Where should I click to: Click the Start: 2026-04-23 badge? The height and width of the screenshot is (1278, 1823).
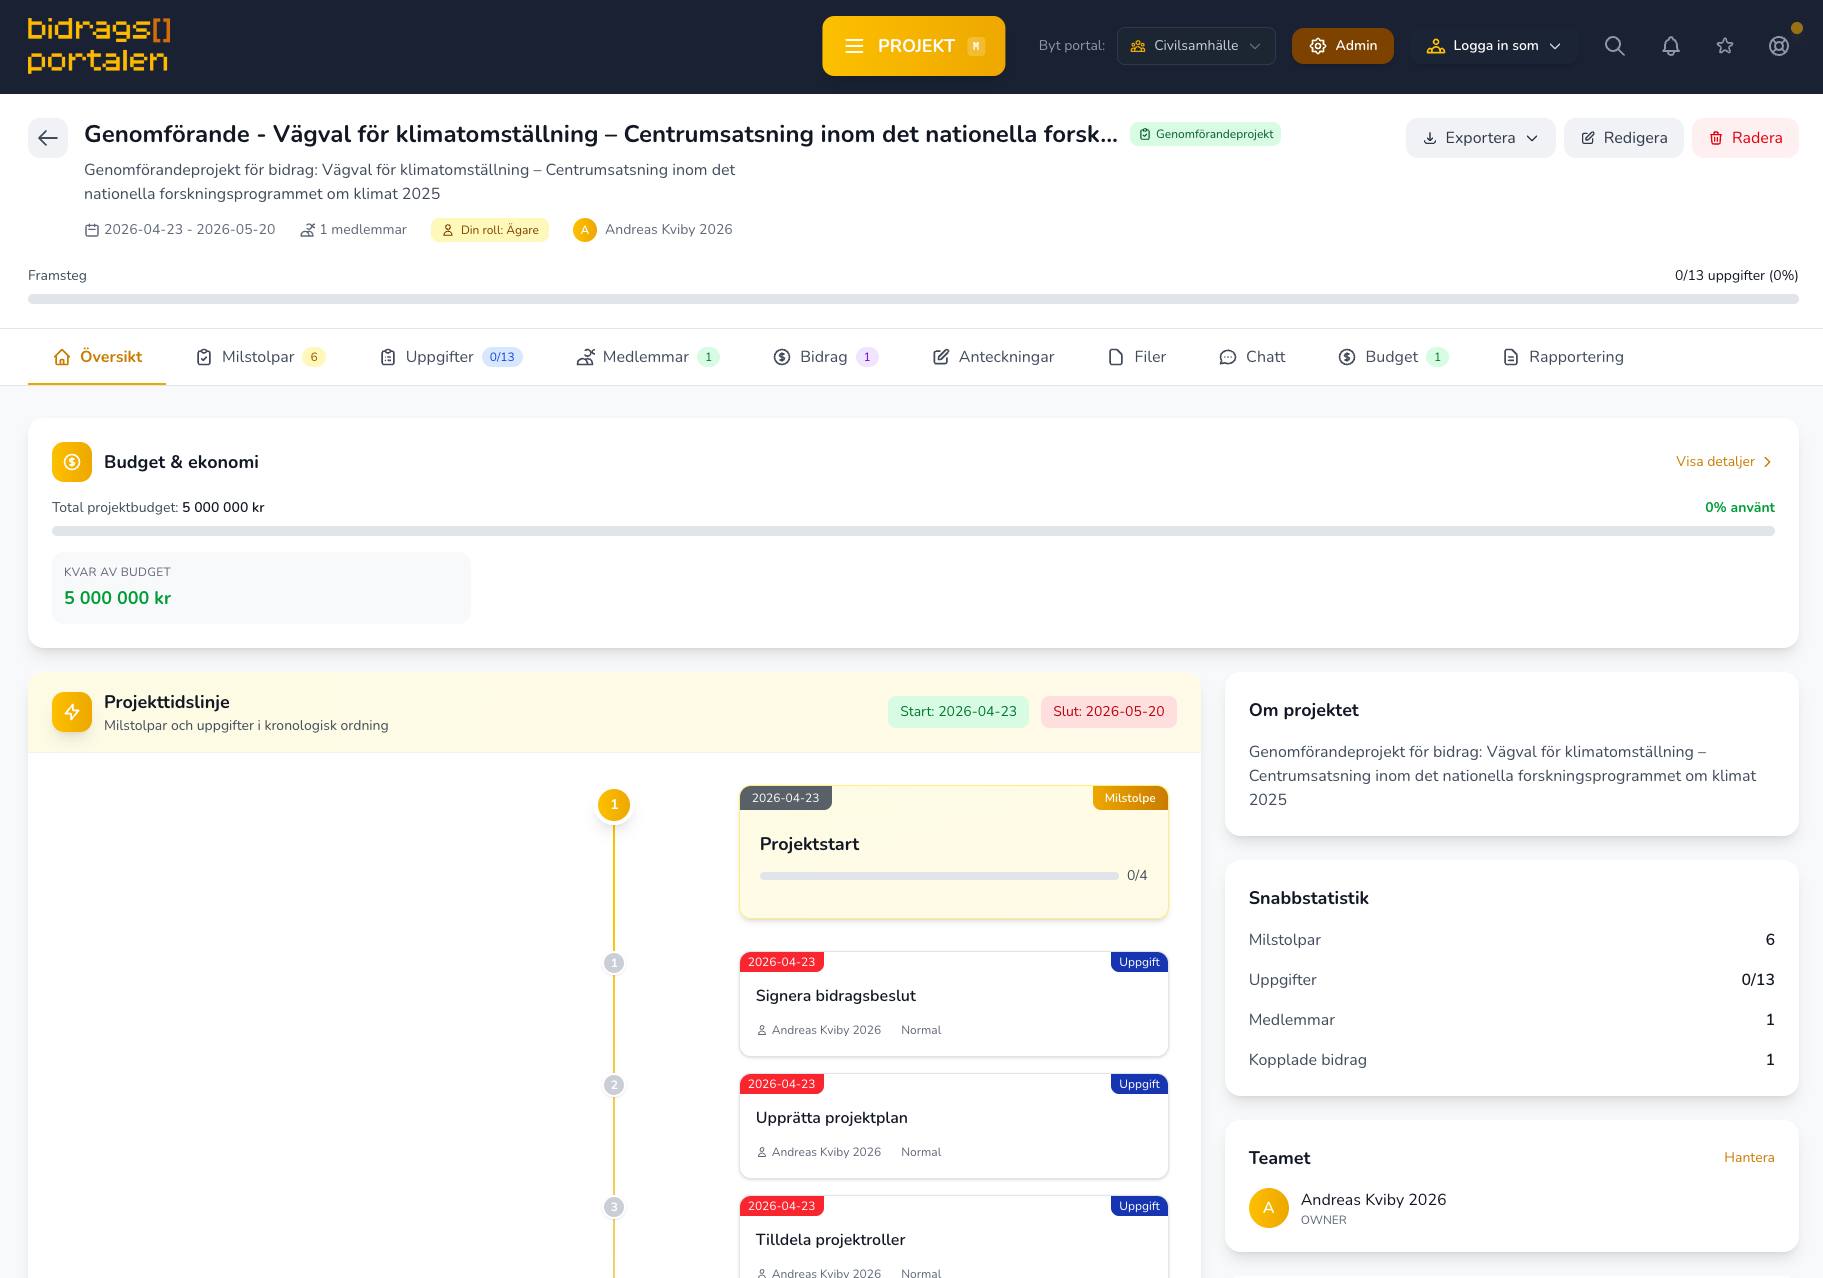[x=958, y=712]
